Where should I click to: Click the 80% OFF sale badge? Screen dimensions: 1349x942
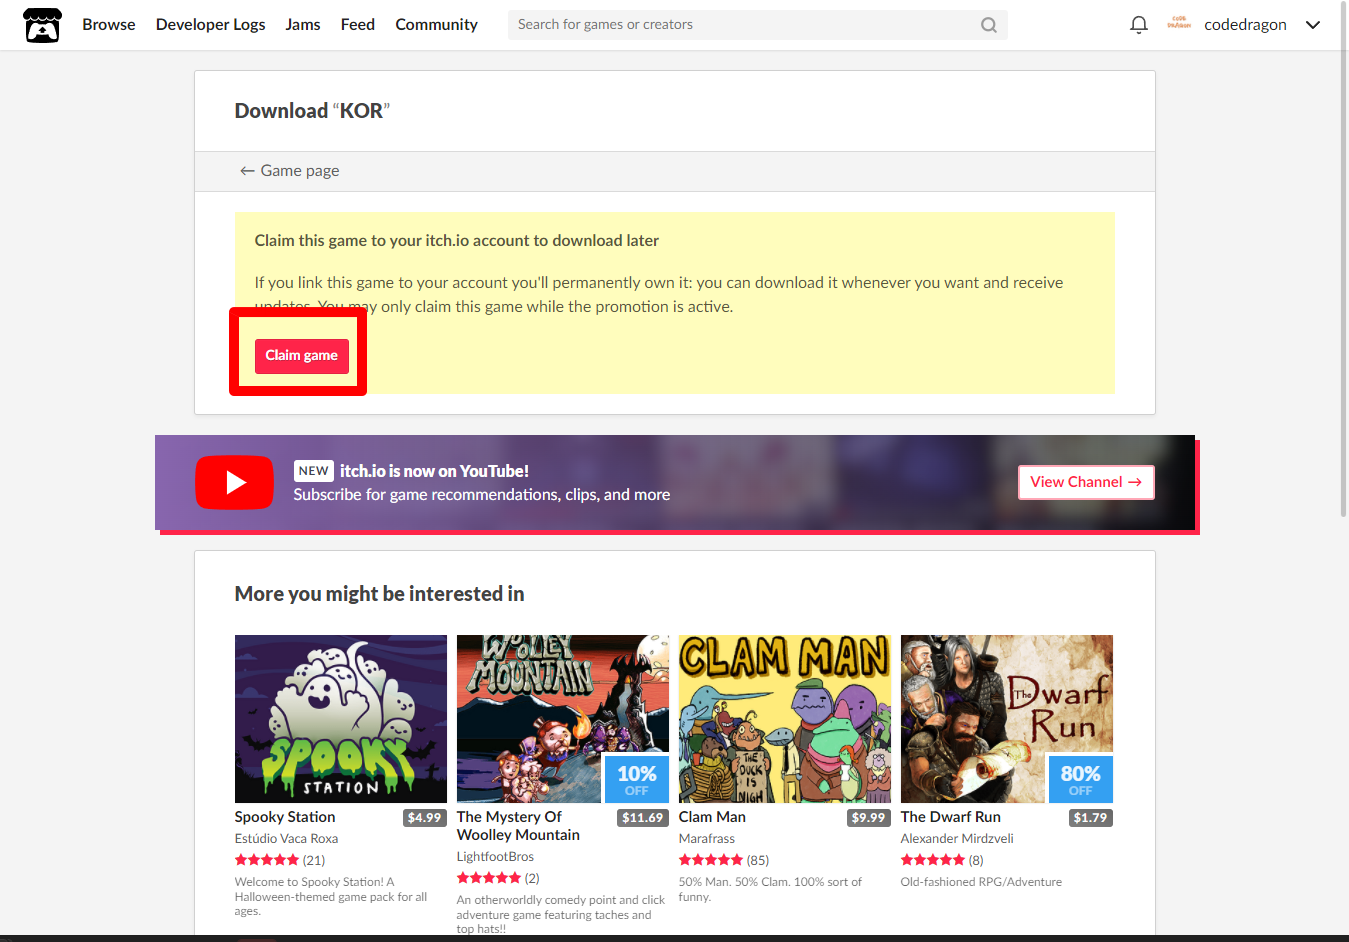click(x=1081, y=779)
